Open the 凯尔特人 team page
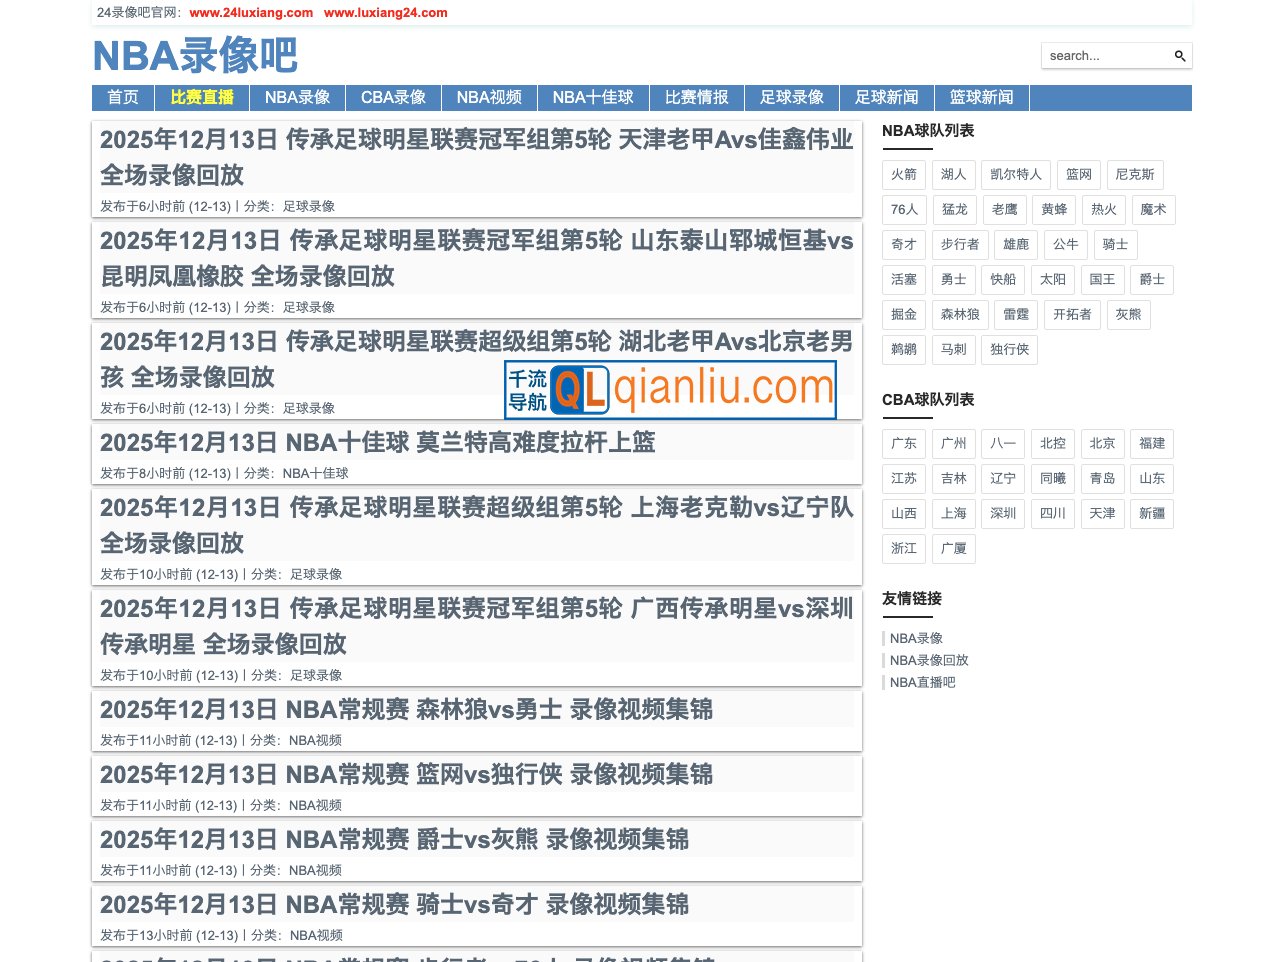Screen dimensions: 1284x962 [1015, 174]
